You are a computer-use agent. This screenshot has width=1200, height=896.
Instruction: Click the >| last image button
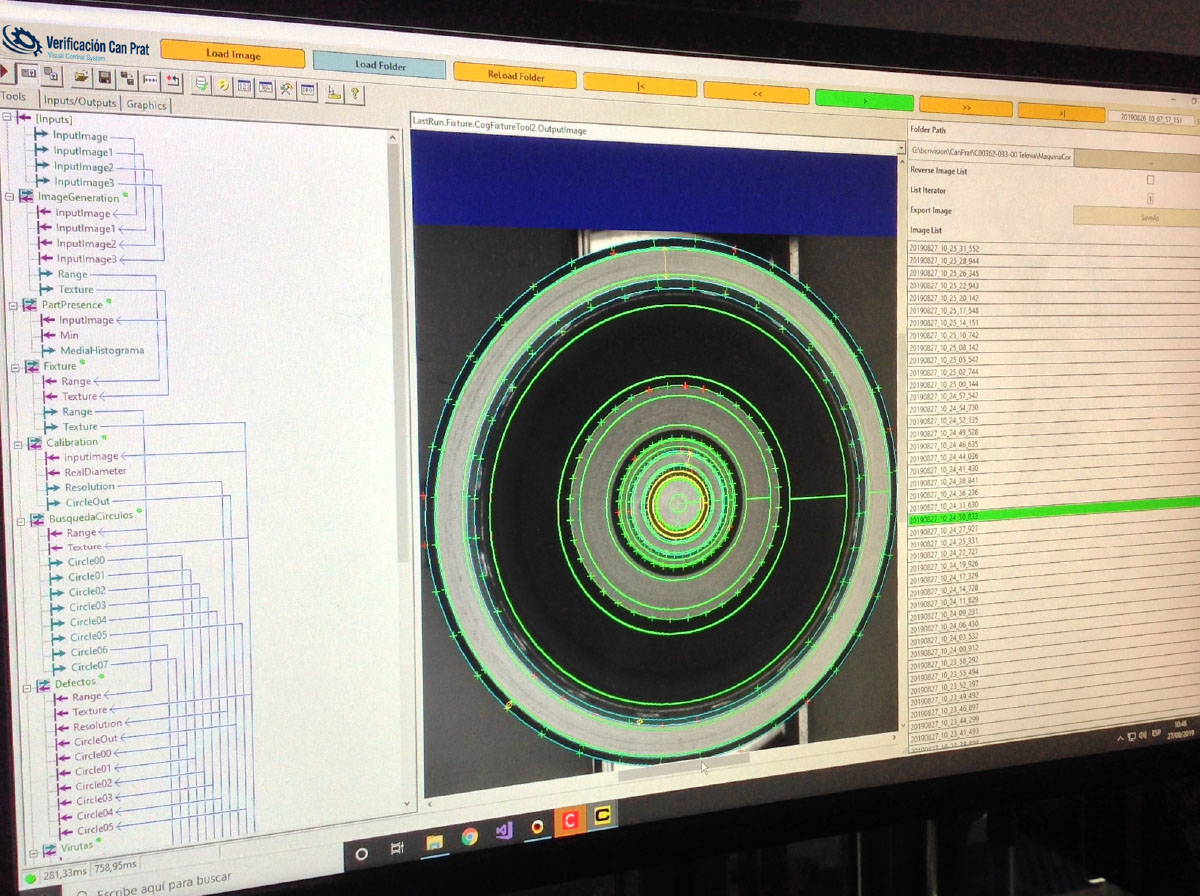pos(1060,112)
